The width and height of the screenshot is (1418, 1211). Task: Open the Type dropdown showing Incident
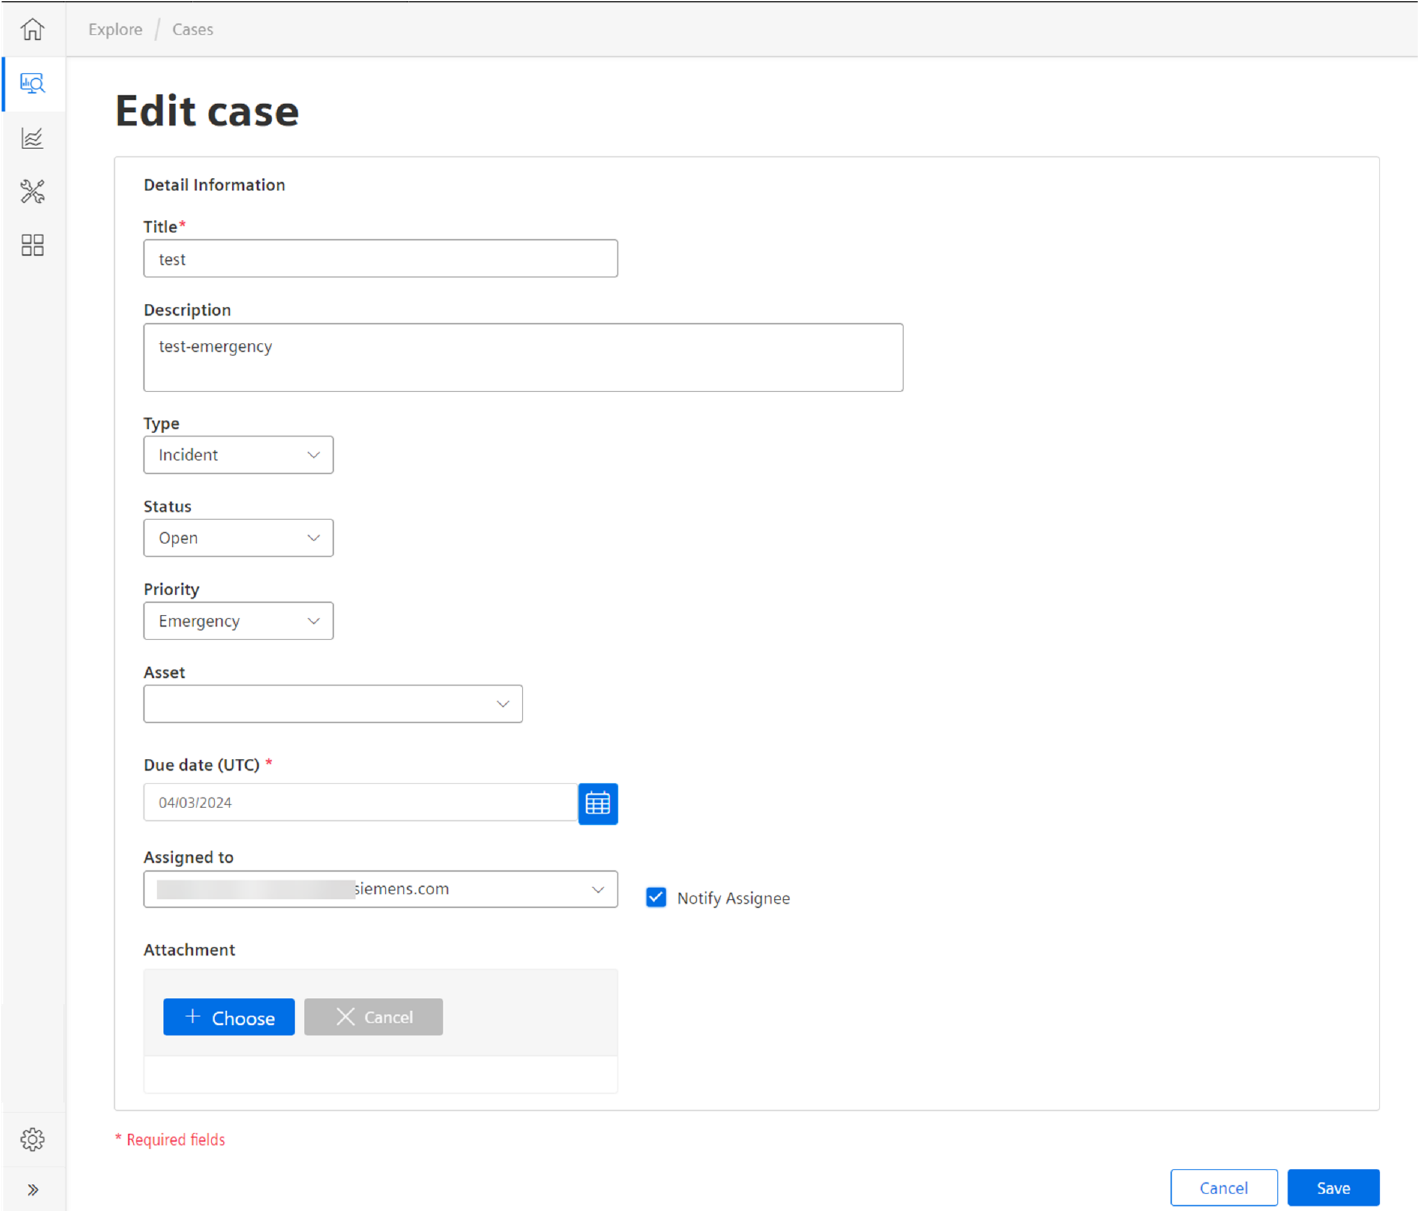pos(238,455)
